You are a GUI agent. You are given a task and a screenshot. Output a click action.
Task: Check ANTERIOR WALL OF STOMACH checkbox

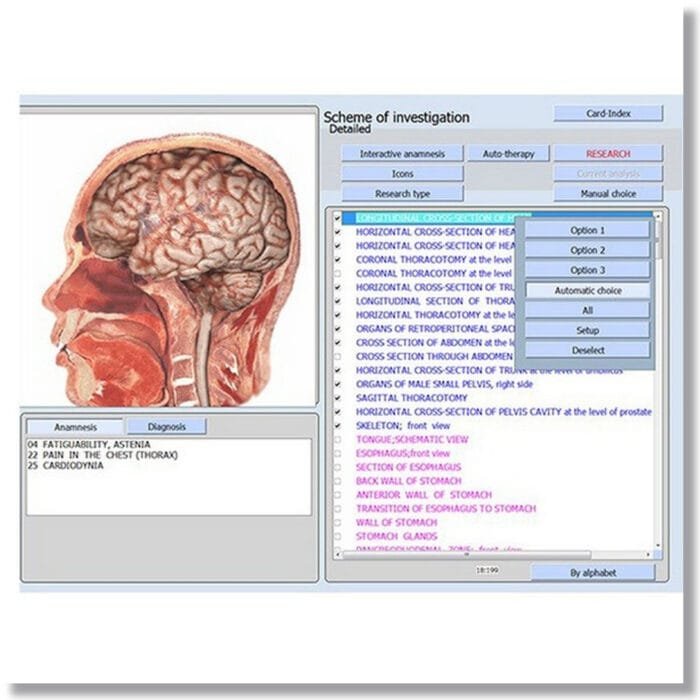(x=338, y=495)
